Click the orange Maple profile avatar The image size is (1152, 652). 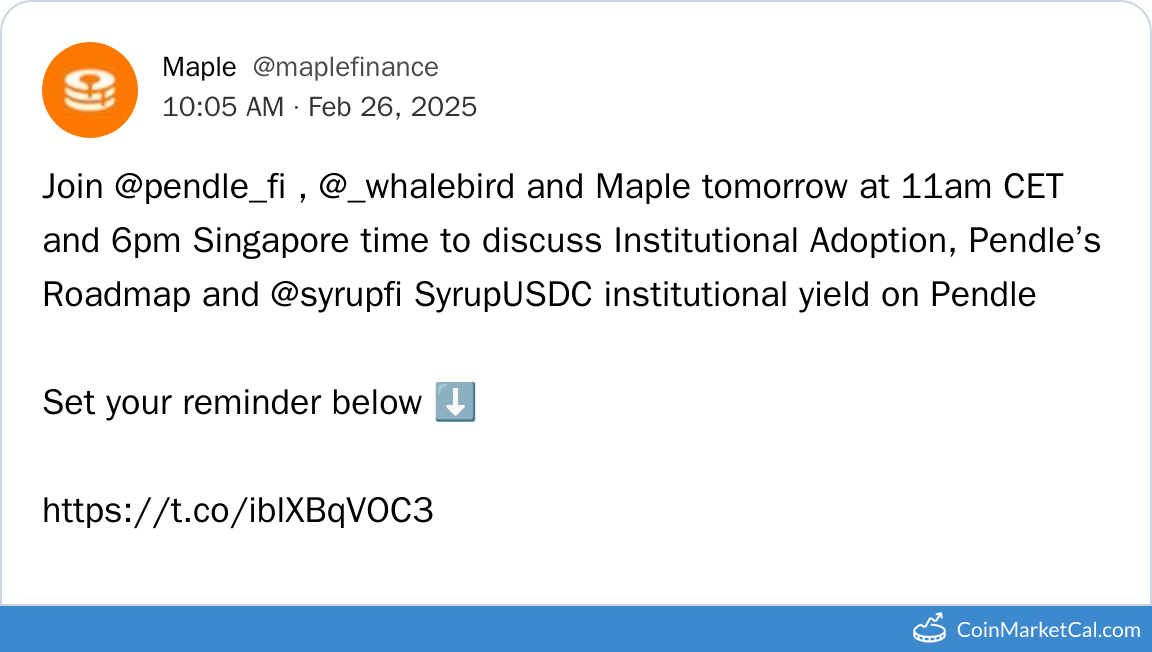tap(90, 90)
